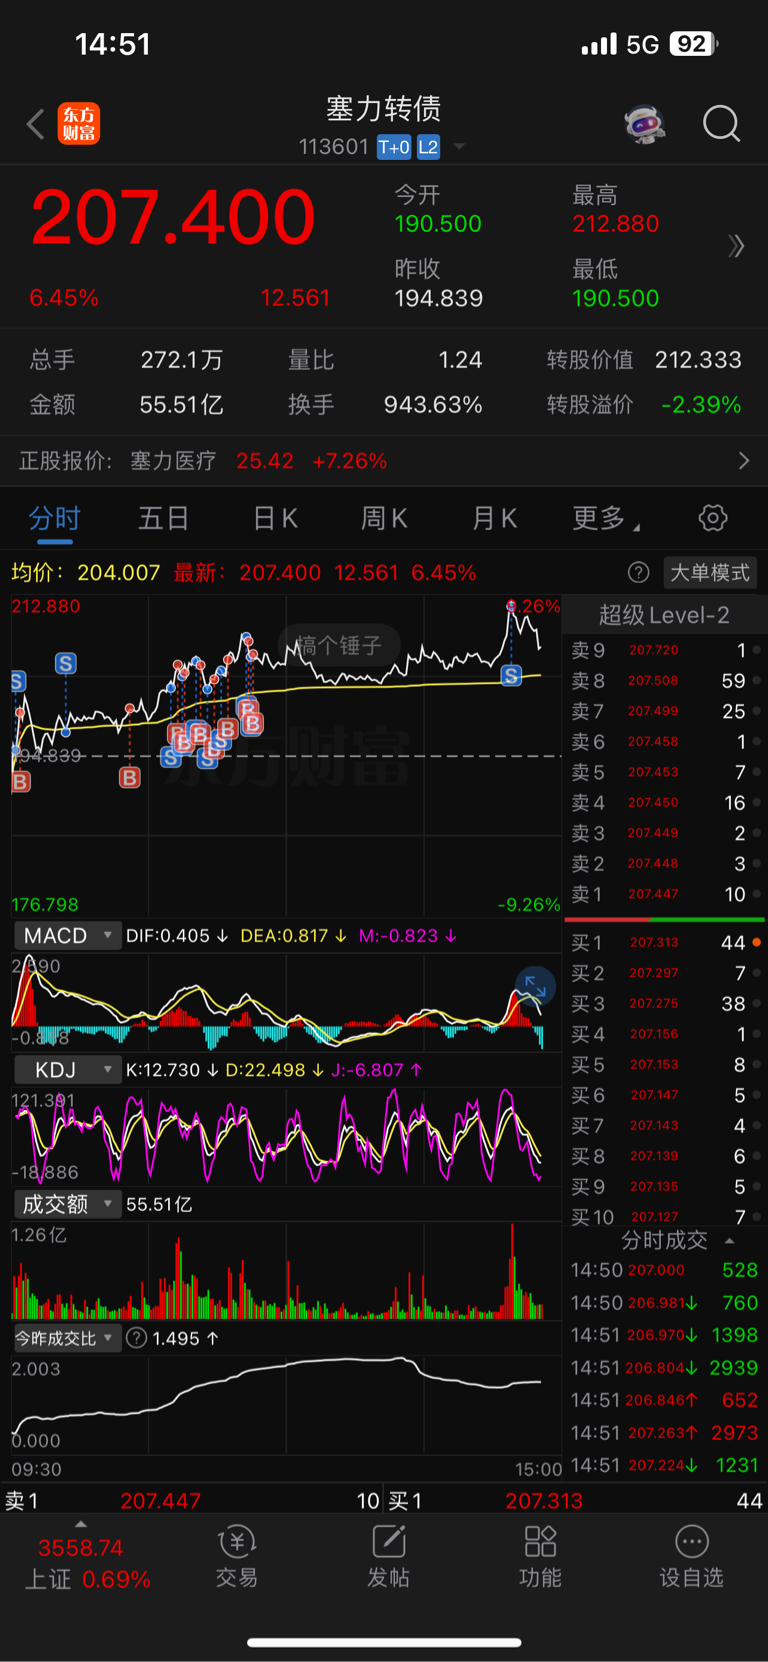This screenshot has width=768, height=1662.
Task: Open the help question mark near 大单模式
Action: (x=638, y=573)
